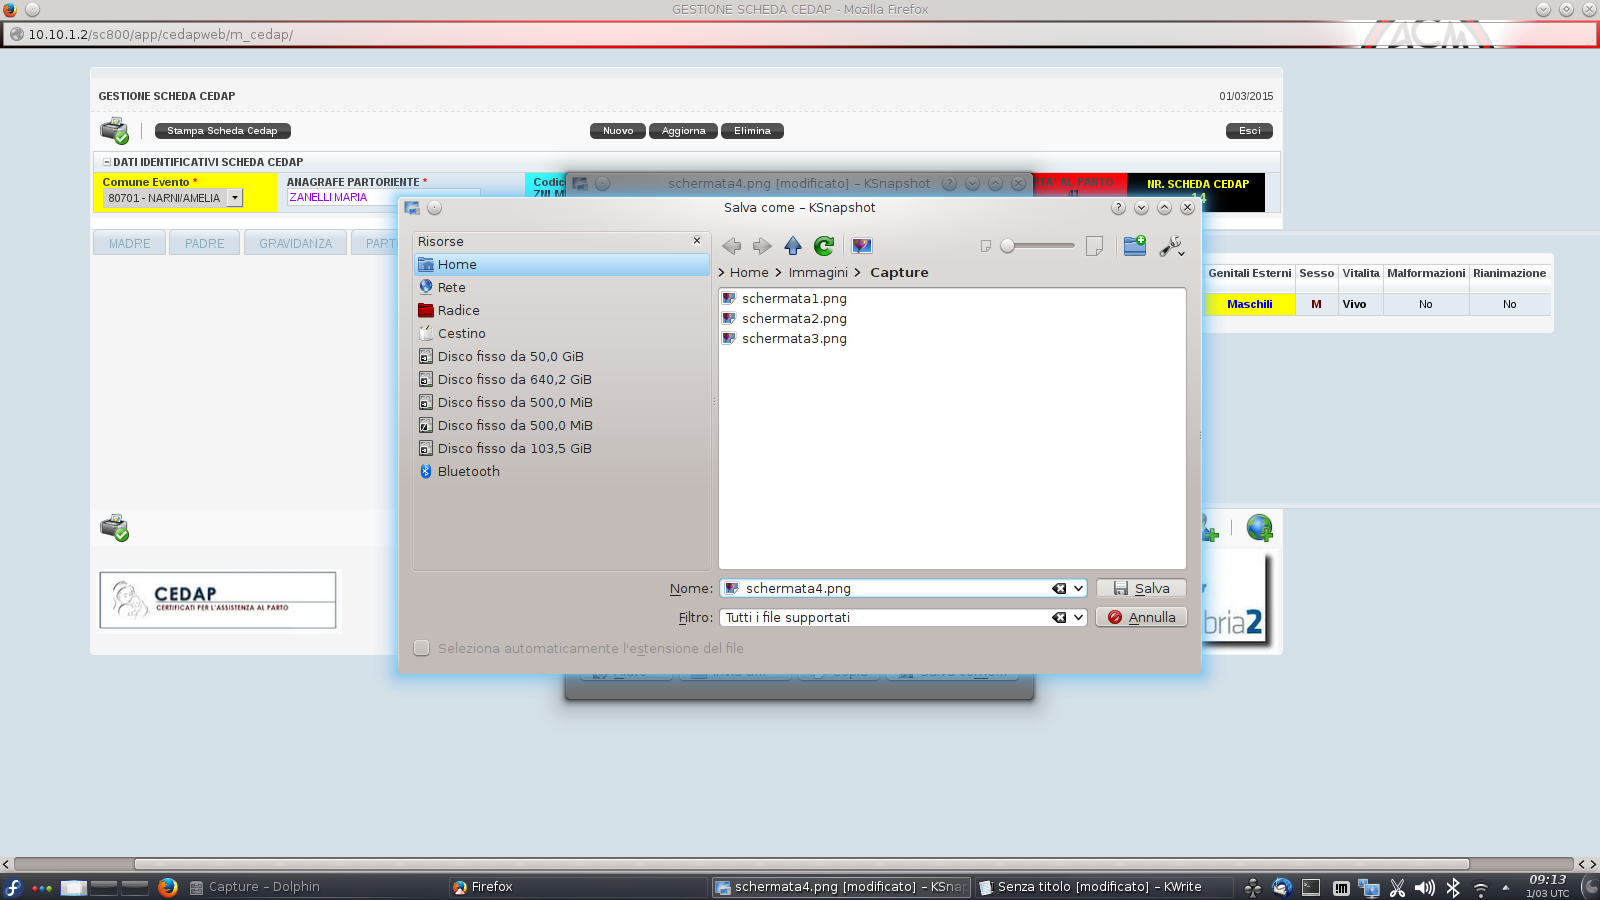This screenshot has width=1600, height=900.
Task: Open the Wi-Fi network tray icon
Action: [x=1481, y=888]
